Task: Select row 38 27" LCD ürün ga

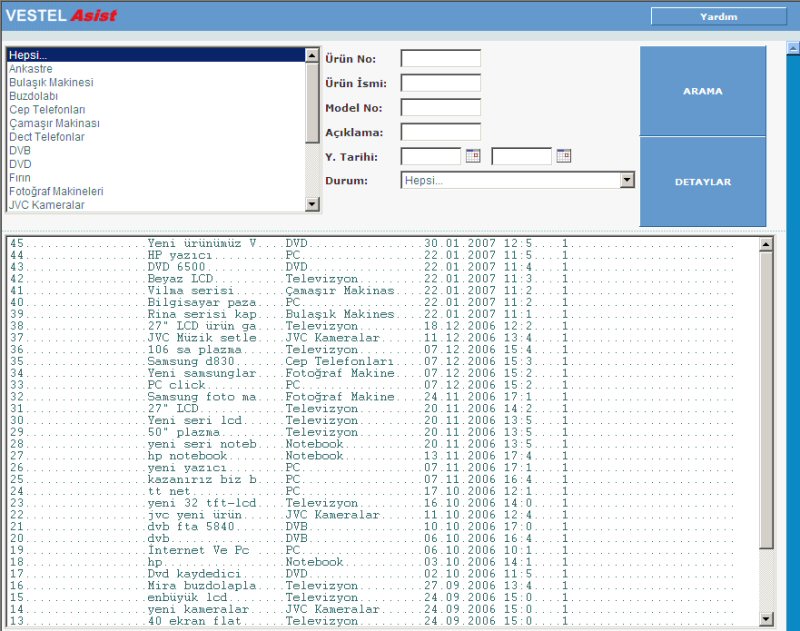Action: [x=383, y=326]
